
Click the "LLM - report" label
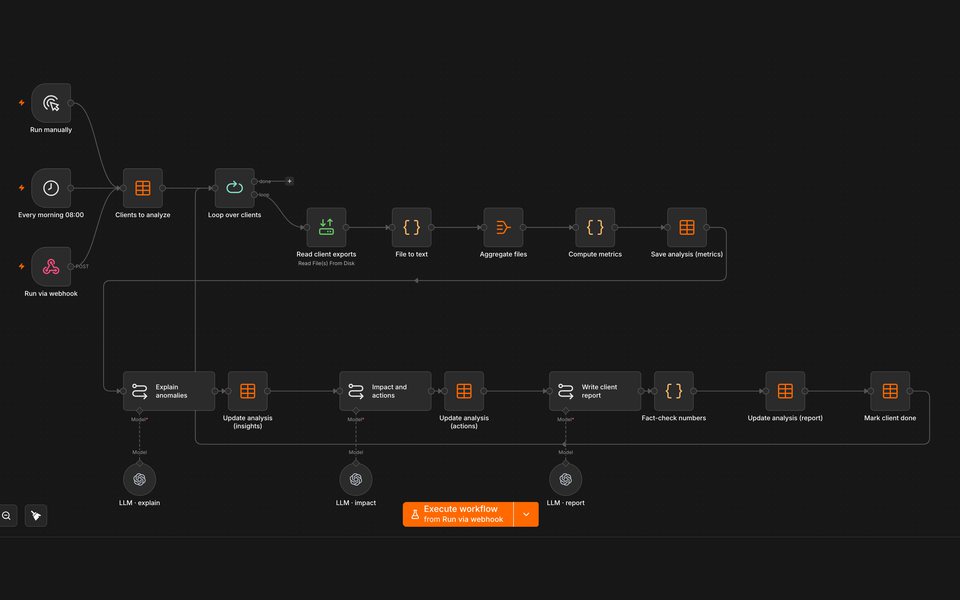click(565, 503)
